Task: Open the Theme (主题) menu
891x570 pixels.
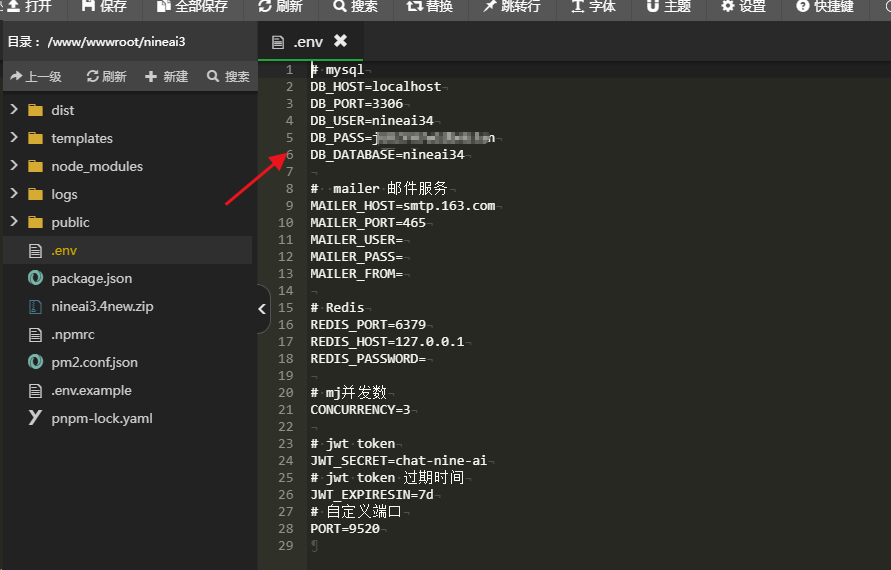Action: [x=668, y=6]
